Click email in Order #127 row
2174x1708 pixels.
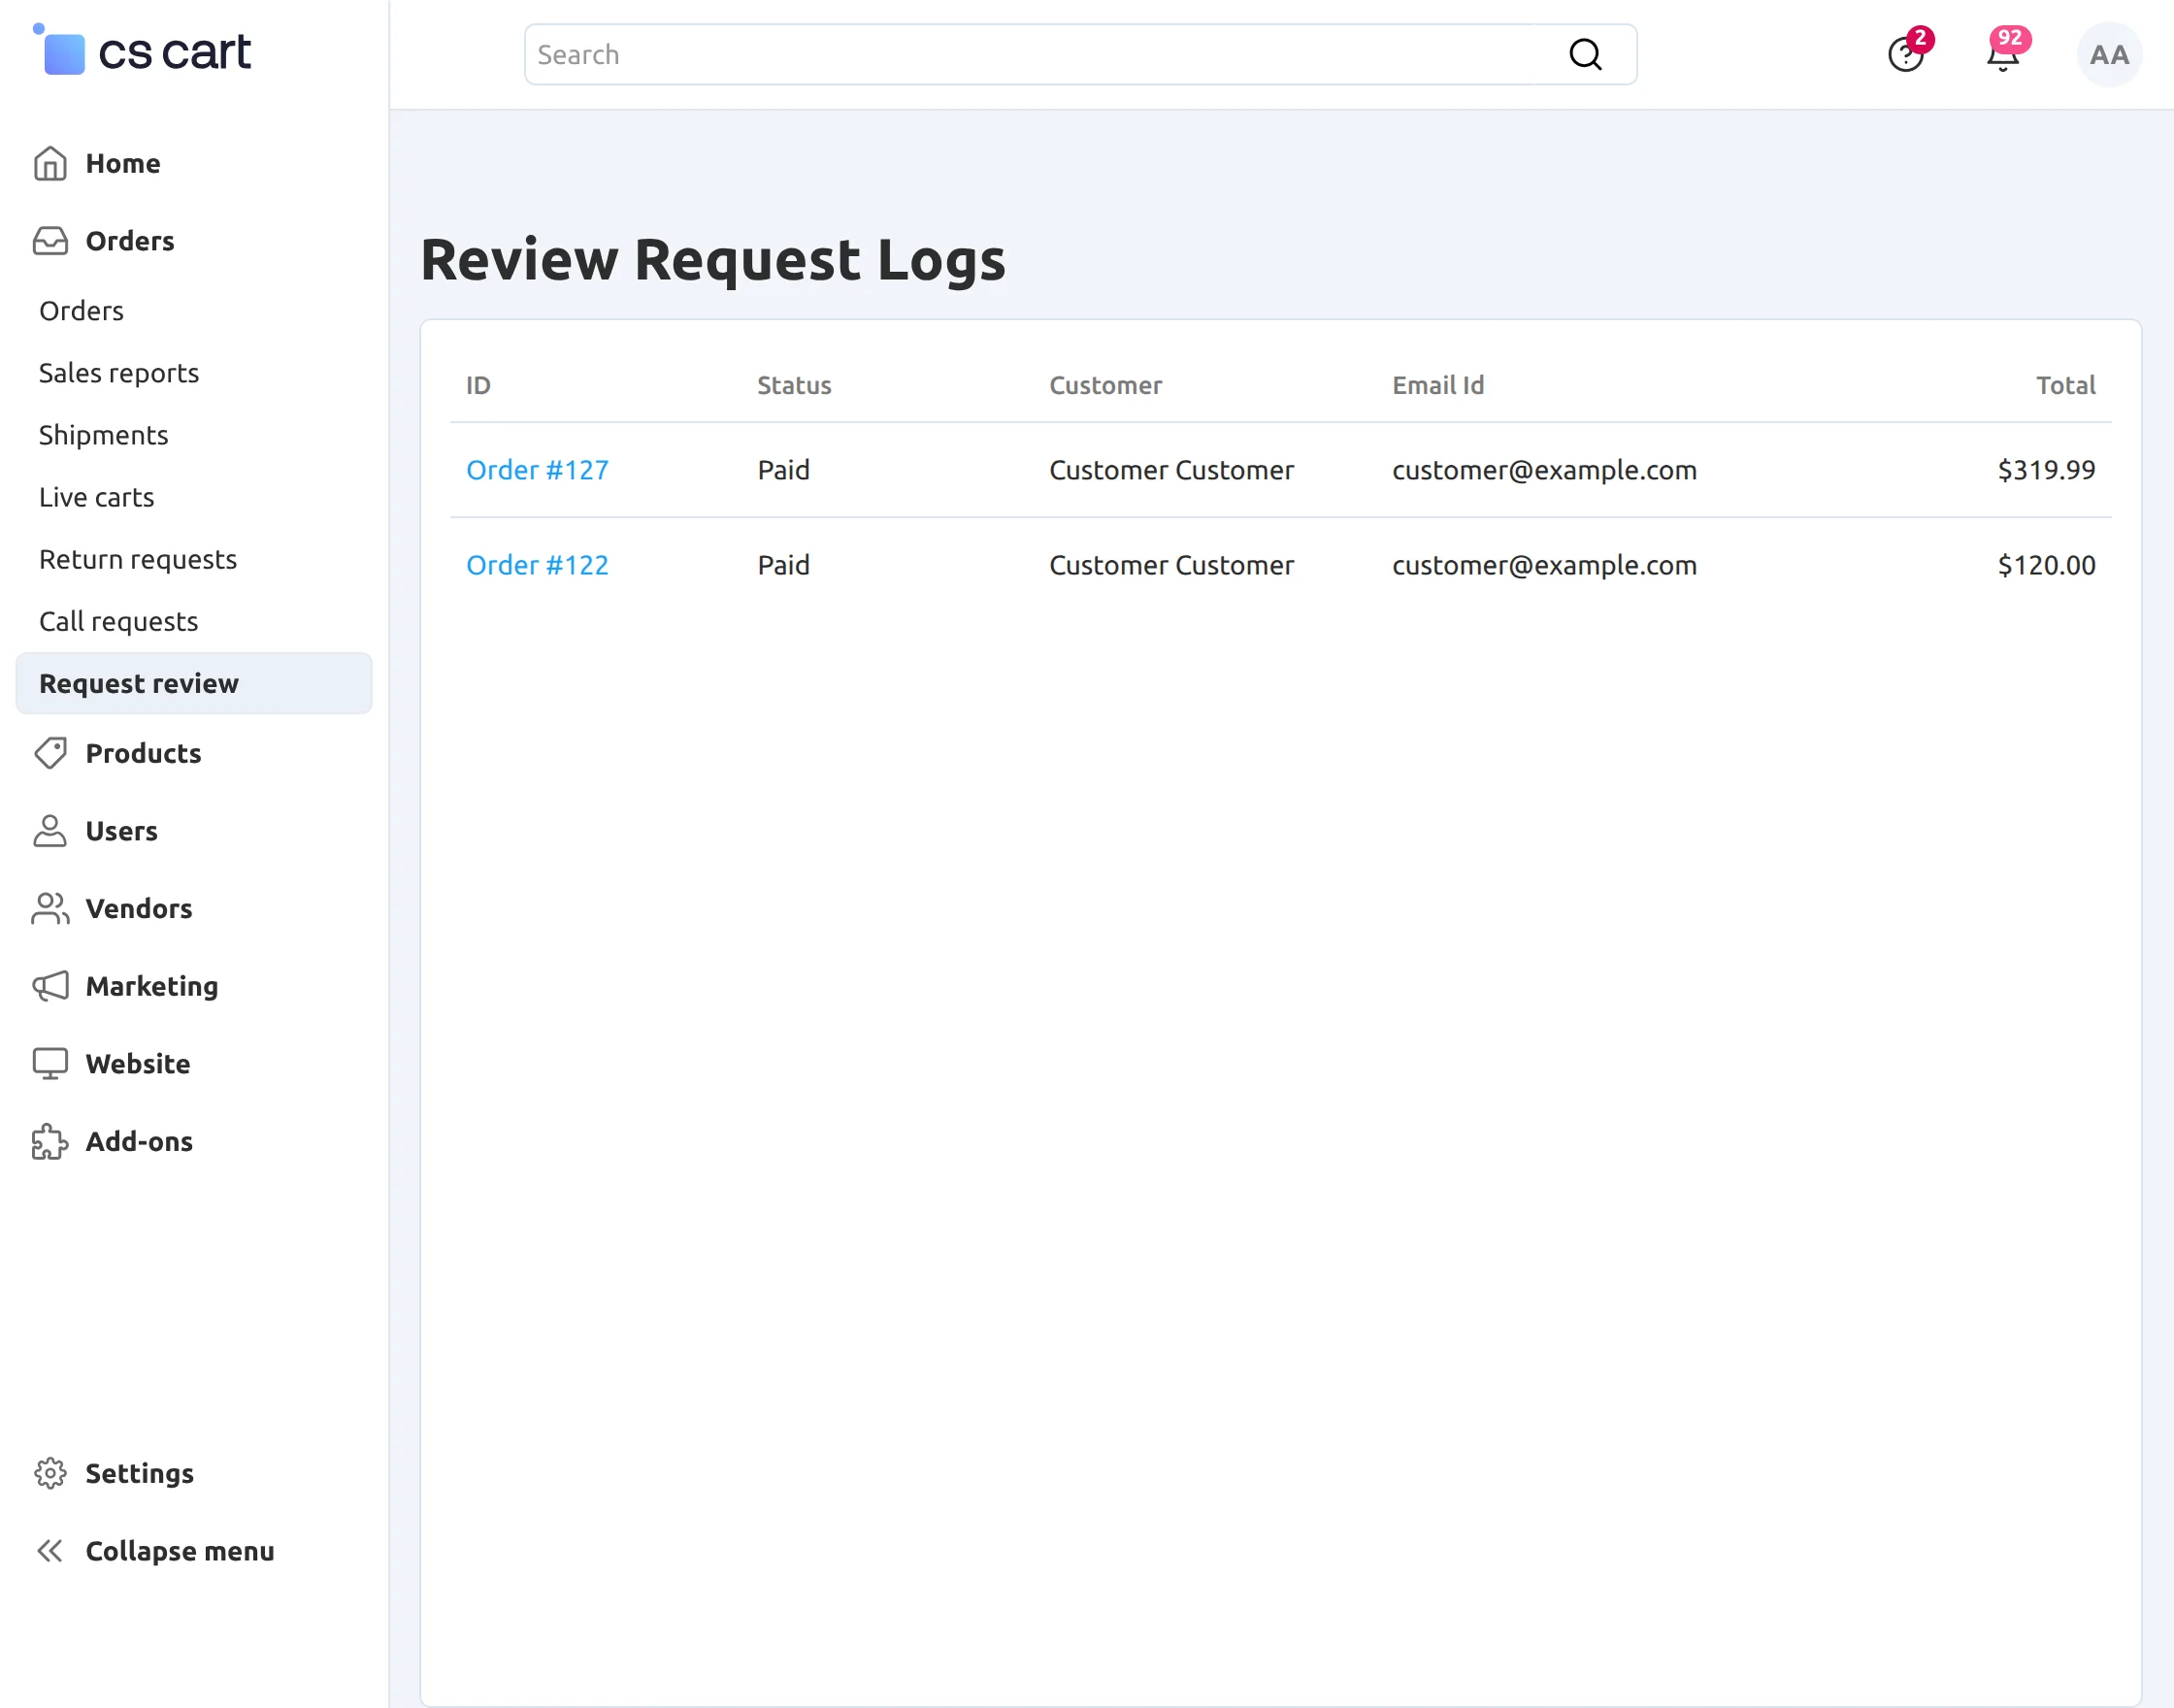coord(1544,470)
